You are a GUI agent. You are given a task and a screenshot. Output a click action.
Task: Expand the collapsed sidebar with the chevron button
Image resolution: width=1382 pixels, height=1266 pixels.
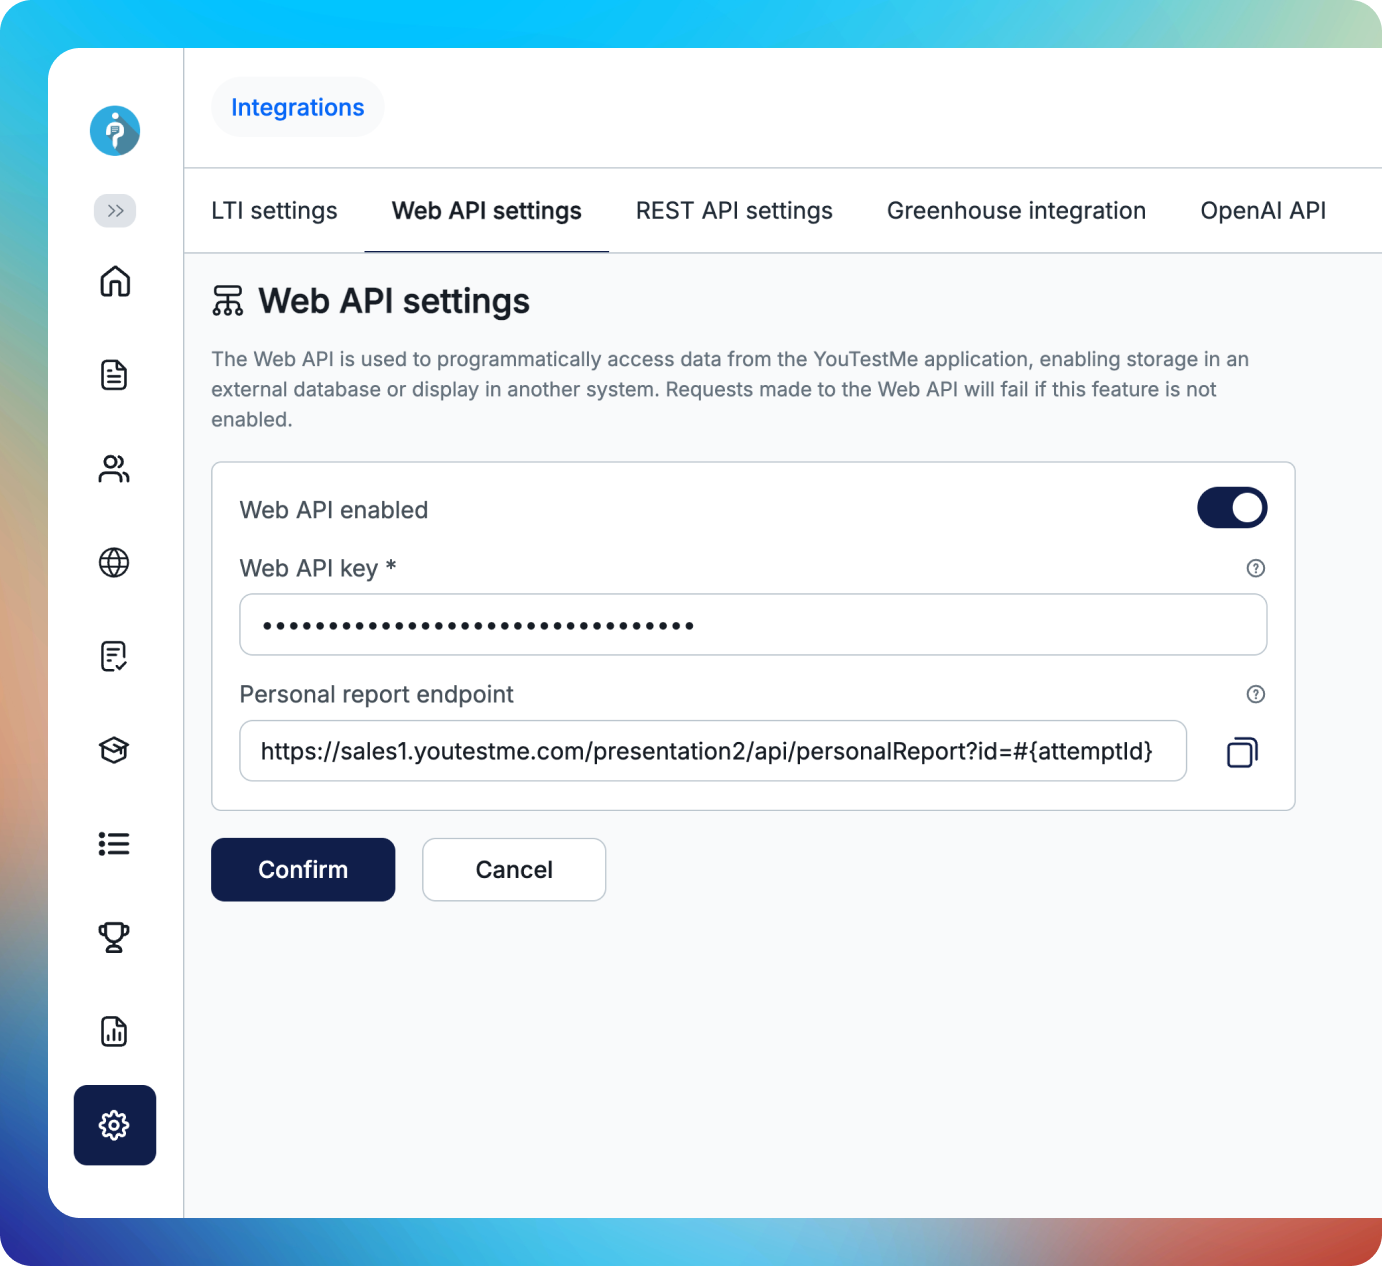point(114,211)
